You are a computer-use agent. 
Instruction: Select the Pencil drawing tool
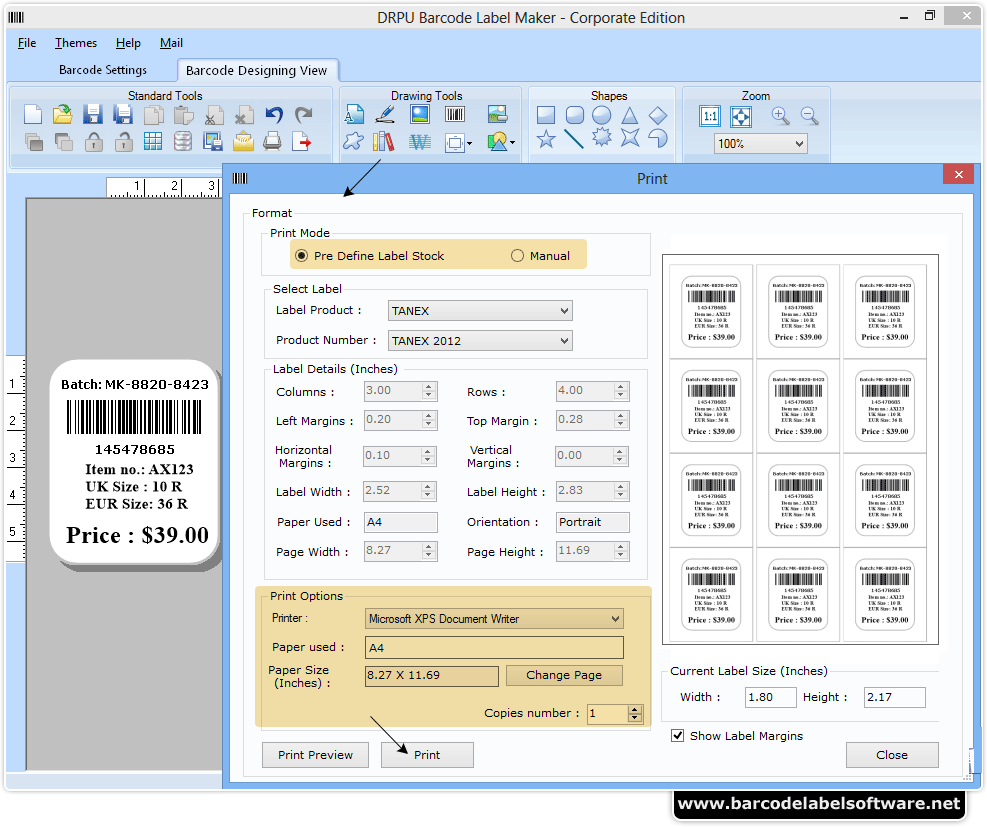click(384, 113)
